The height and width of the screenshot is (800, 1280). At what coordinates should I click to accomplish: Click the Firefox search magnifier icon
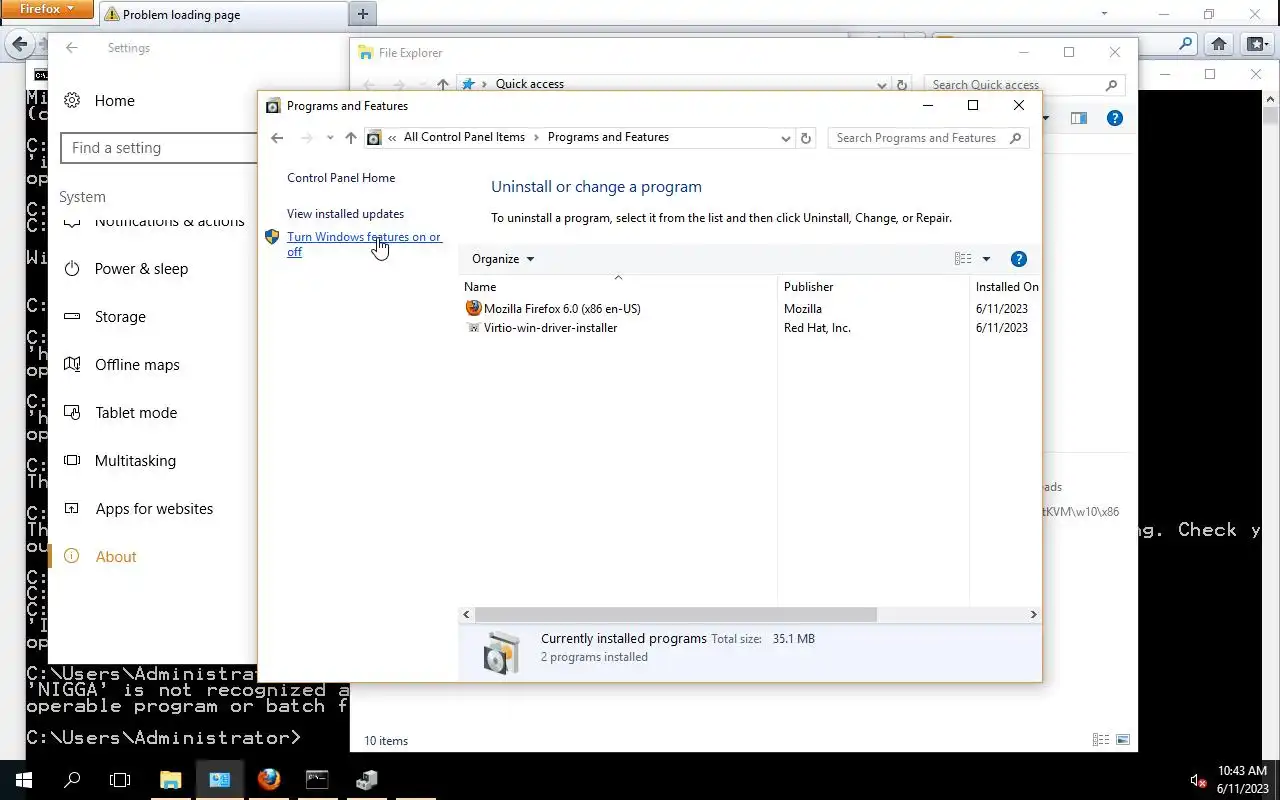1185,44
